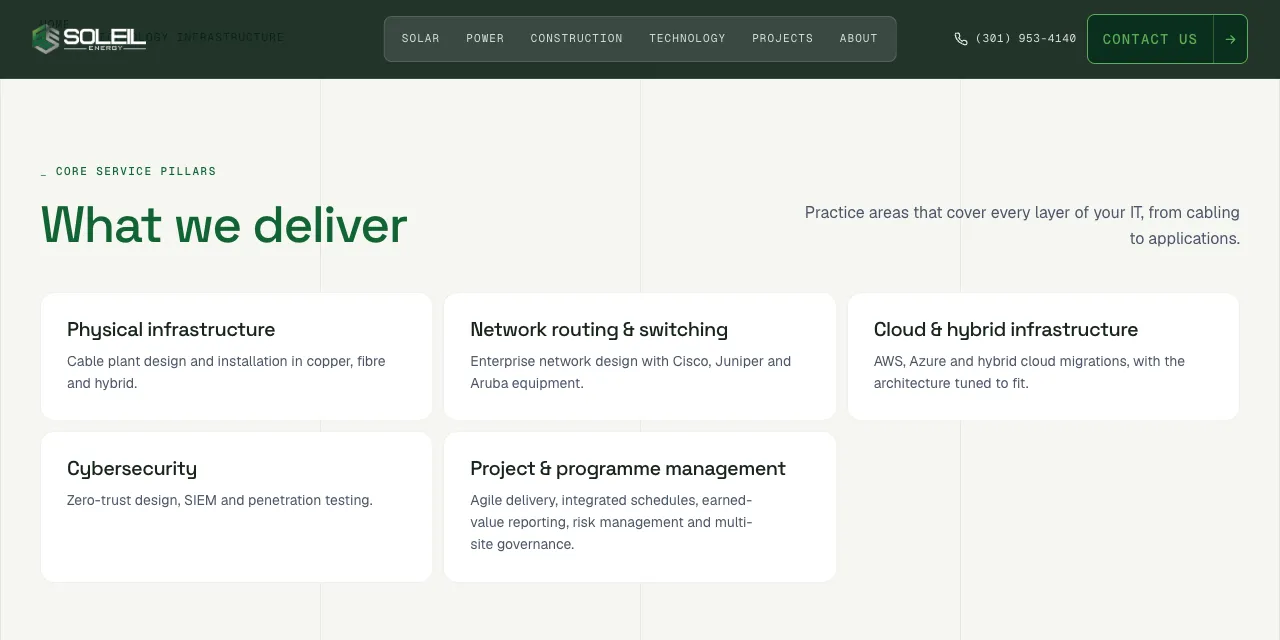Click the practice areas intro paragraph

pos(1022,225)
